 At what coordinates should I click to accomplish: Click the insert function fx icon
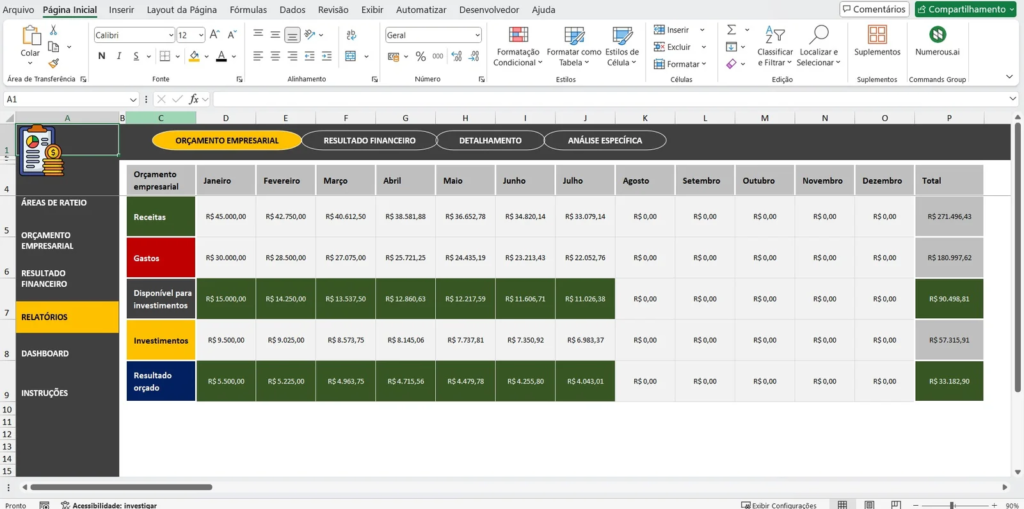194,99
